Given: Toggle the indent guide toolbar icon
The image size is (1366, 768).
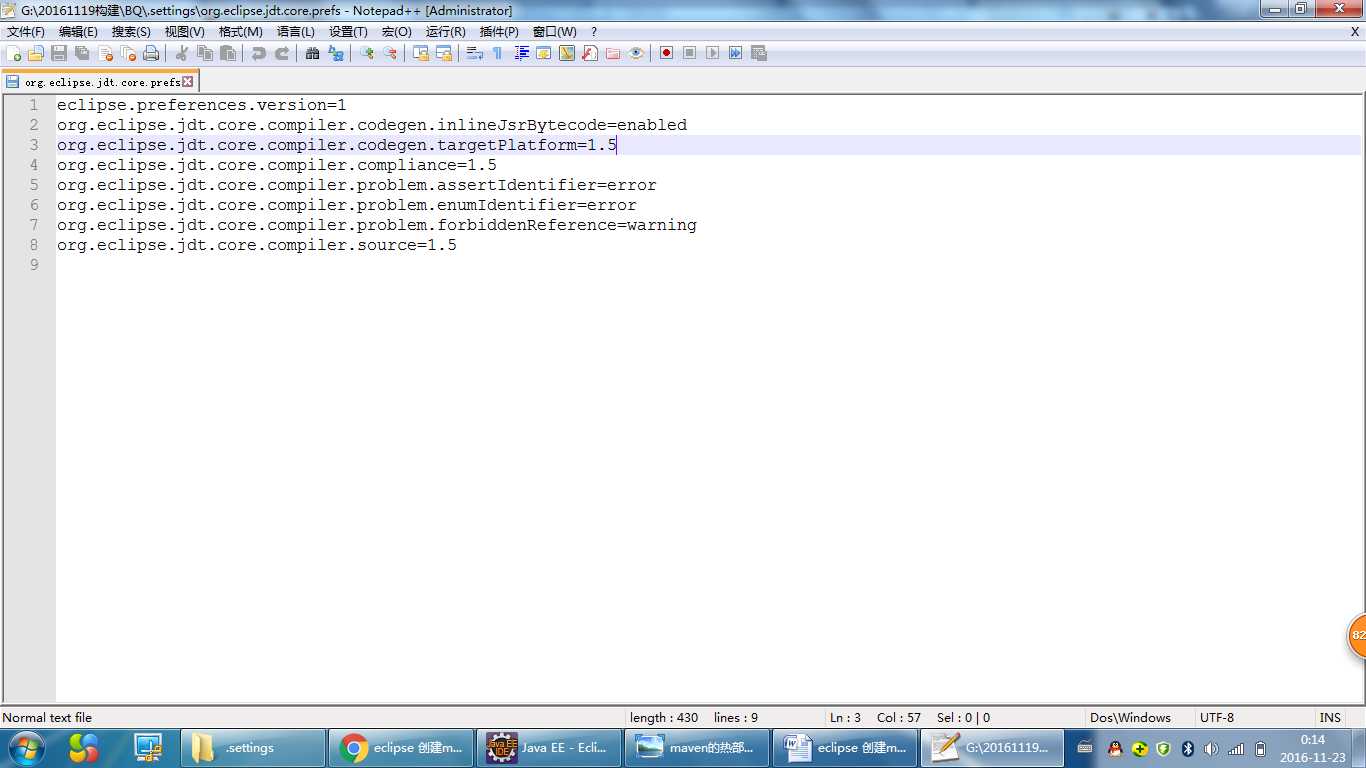Looking at the screenshot, I should pos(521,53).
